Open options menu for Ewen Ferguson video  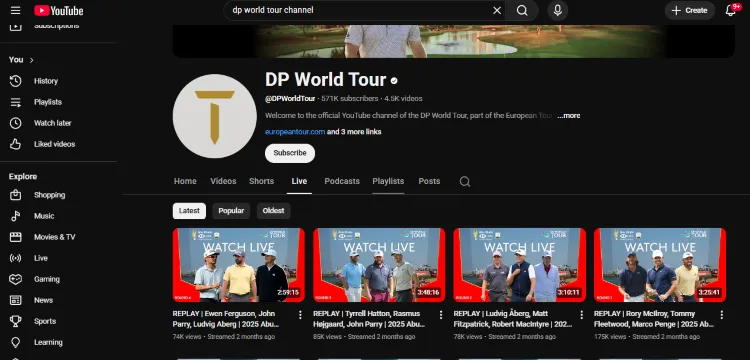pos(300,315)
